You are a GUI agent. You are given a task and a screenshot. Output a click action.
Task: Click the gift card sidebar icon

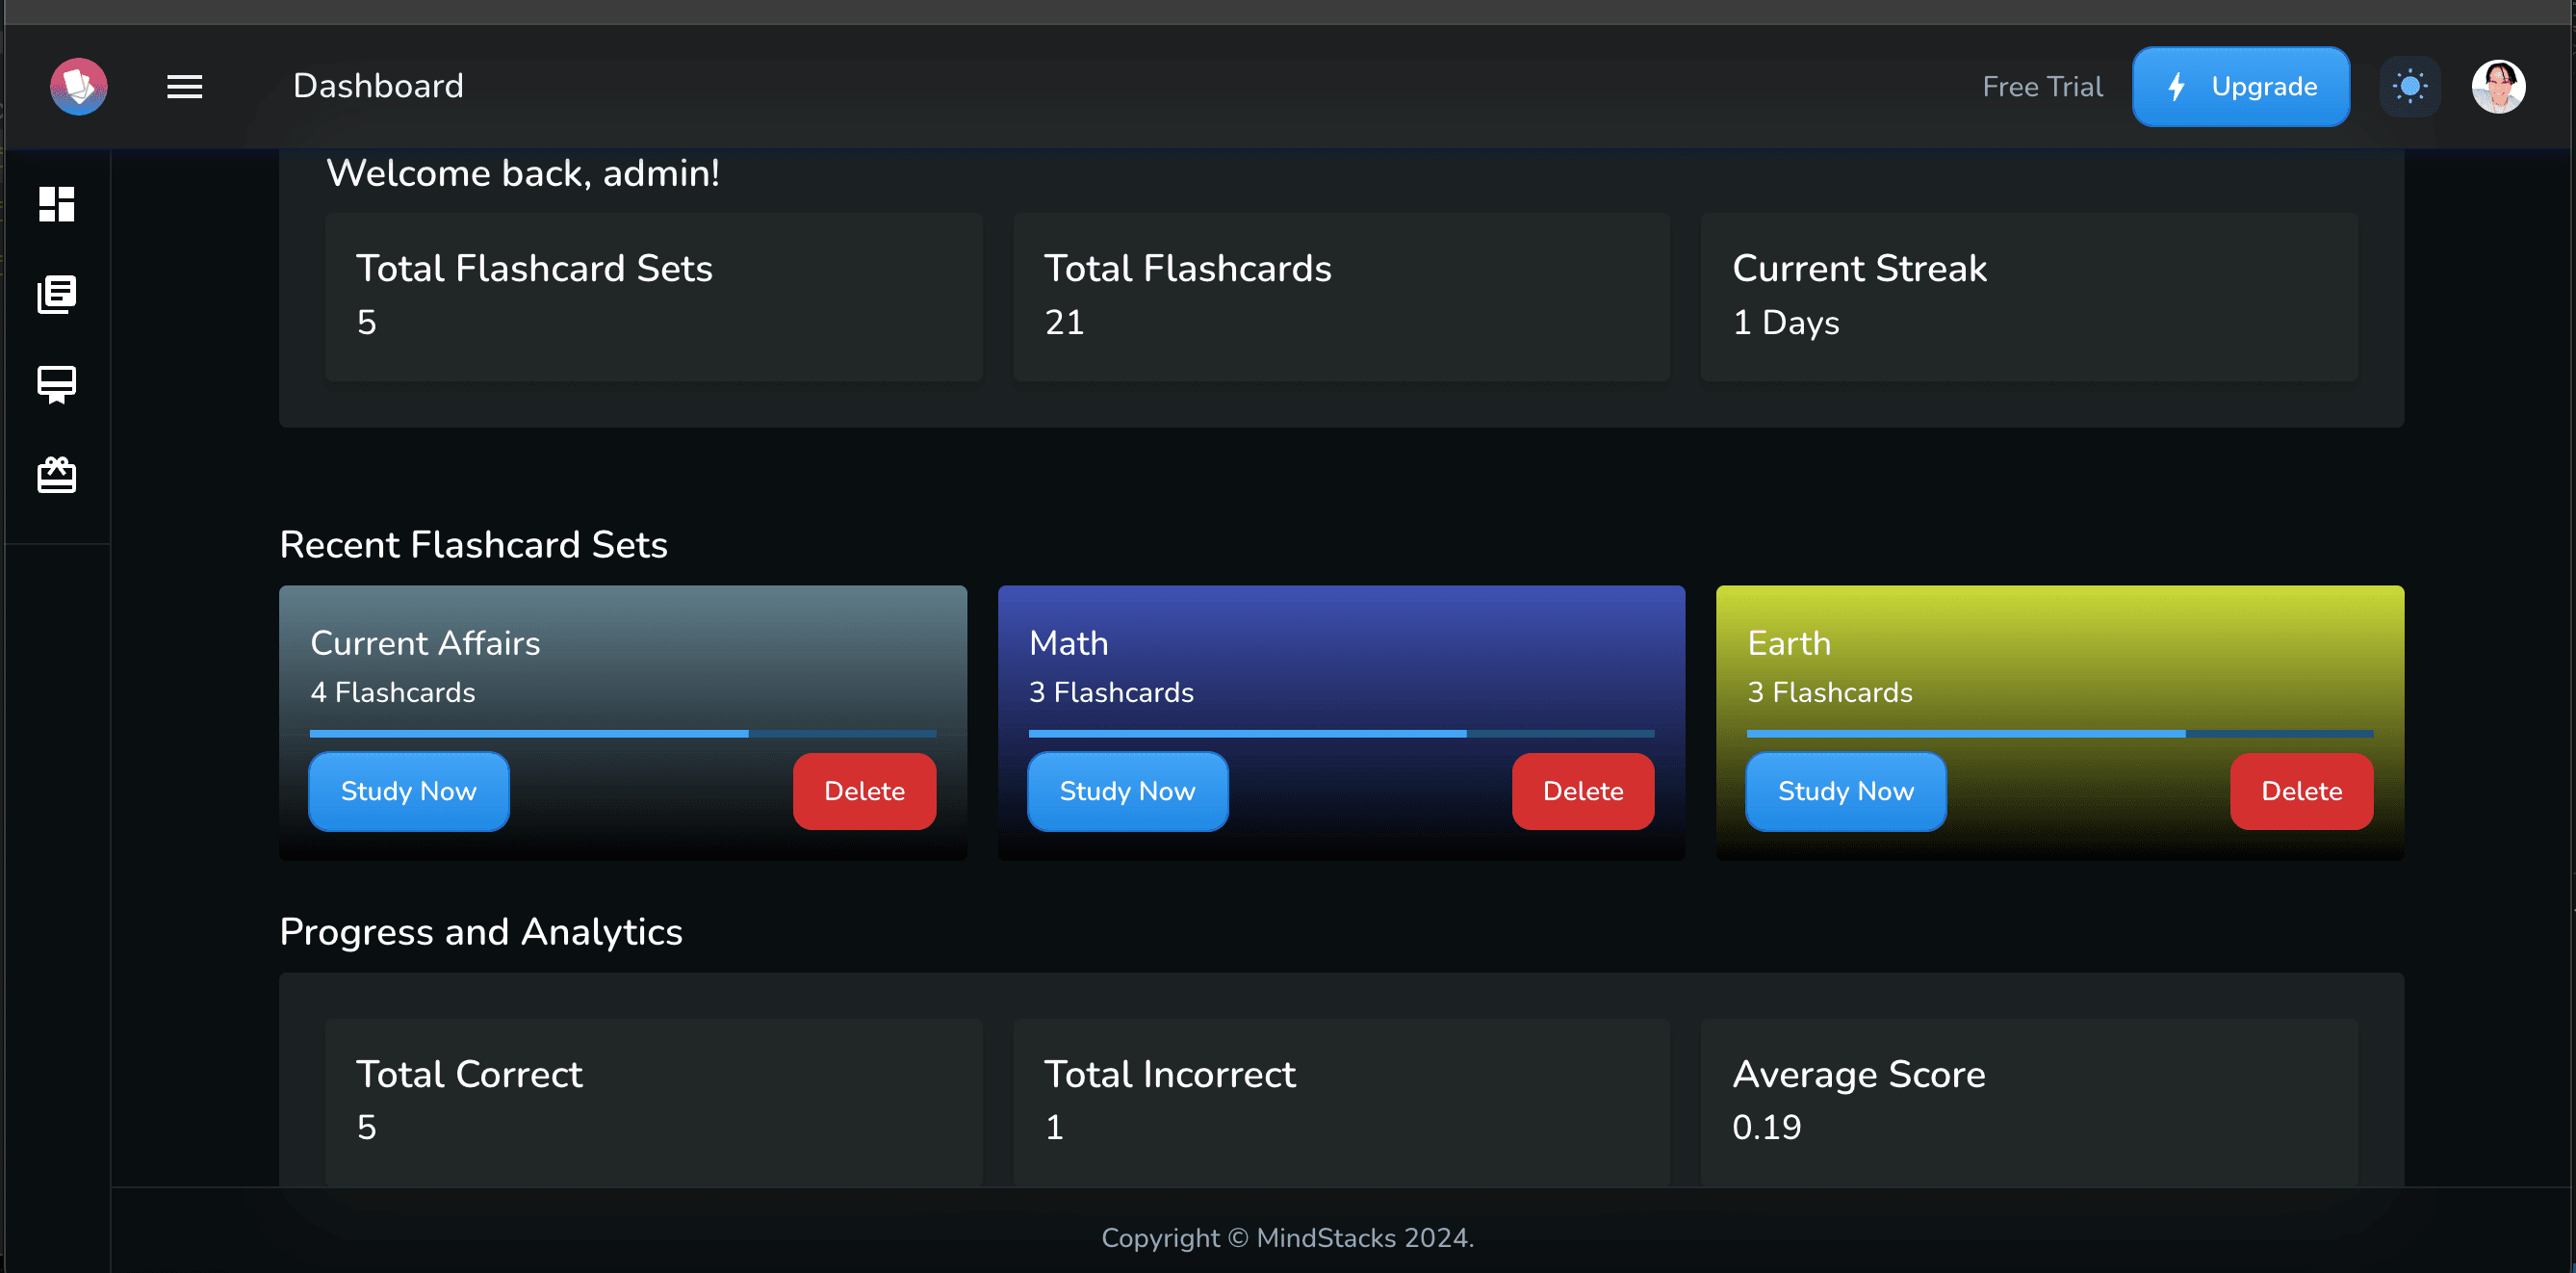coord(57,475)
